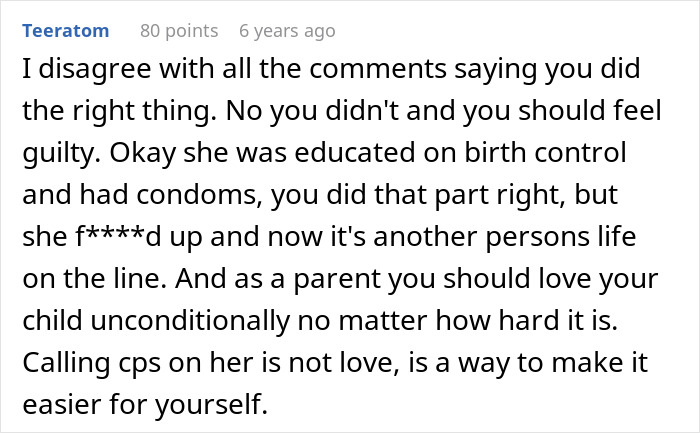Click the word 'guilty' in the comment
Viewport: 700px width, 433px height.
coord(62,153)
